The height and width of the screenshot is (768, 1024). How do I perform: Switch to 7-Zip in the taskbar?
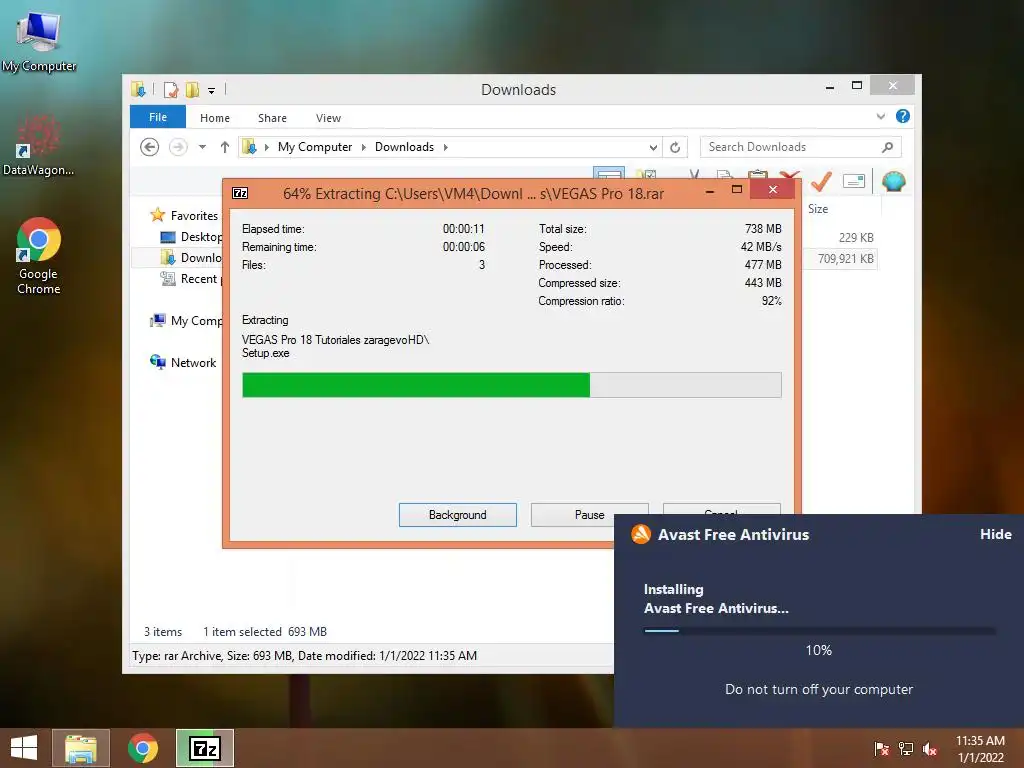[x=205, y=748]
